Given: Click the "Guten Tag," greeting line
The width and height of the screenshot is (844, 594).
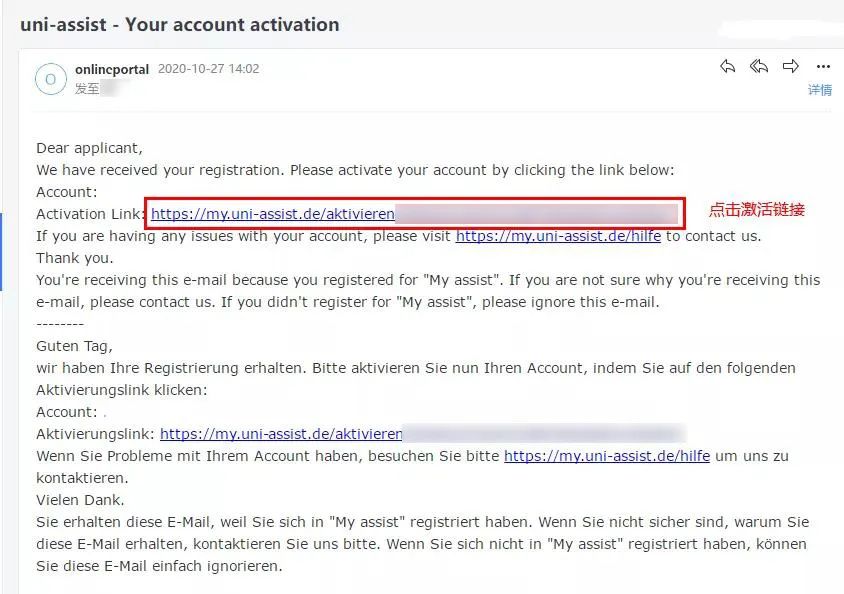Looking at the screenshot, I should pyautogui.click(x=73, y=346).
